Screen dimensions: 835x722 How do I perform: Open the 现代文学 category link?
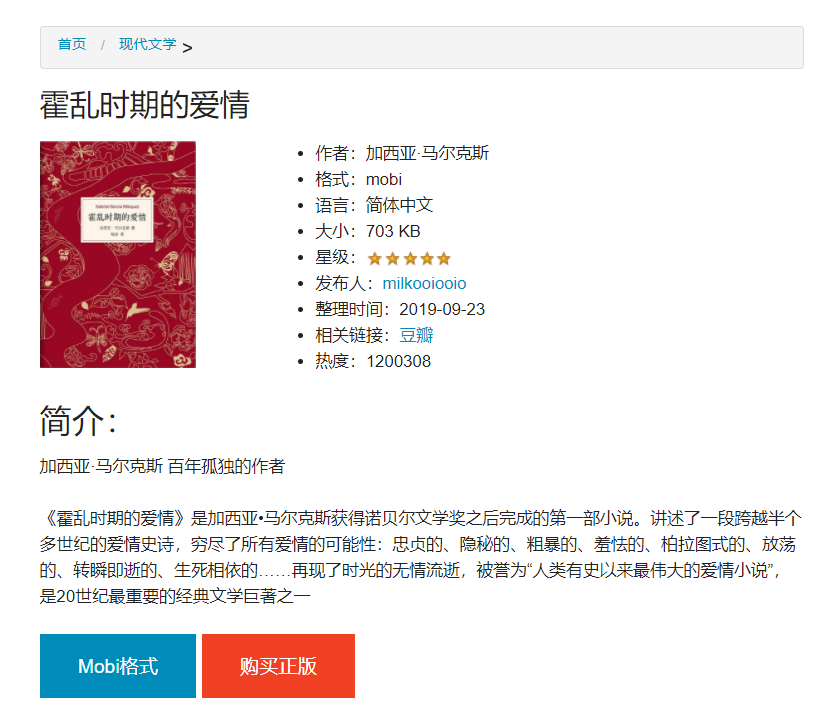pyautogui.click(x=148, y=44)
